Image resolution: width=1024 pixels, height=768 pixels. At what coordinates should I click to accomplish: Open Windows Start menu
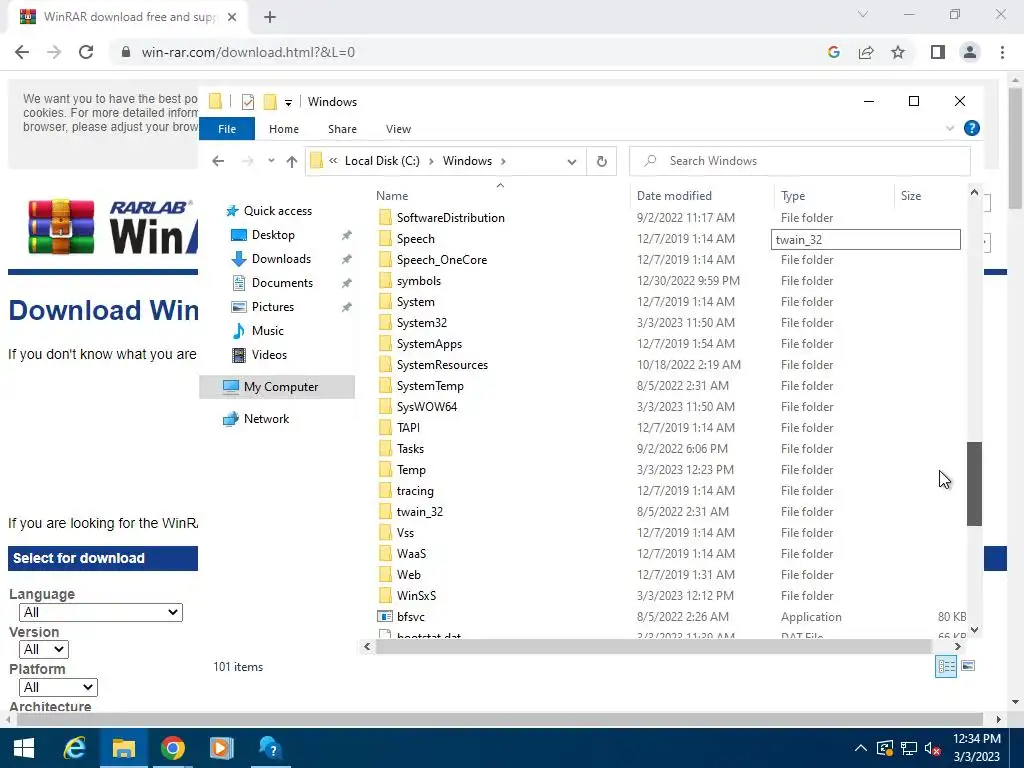[24, 748]
